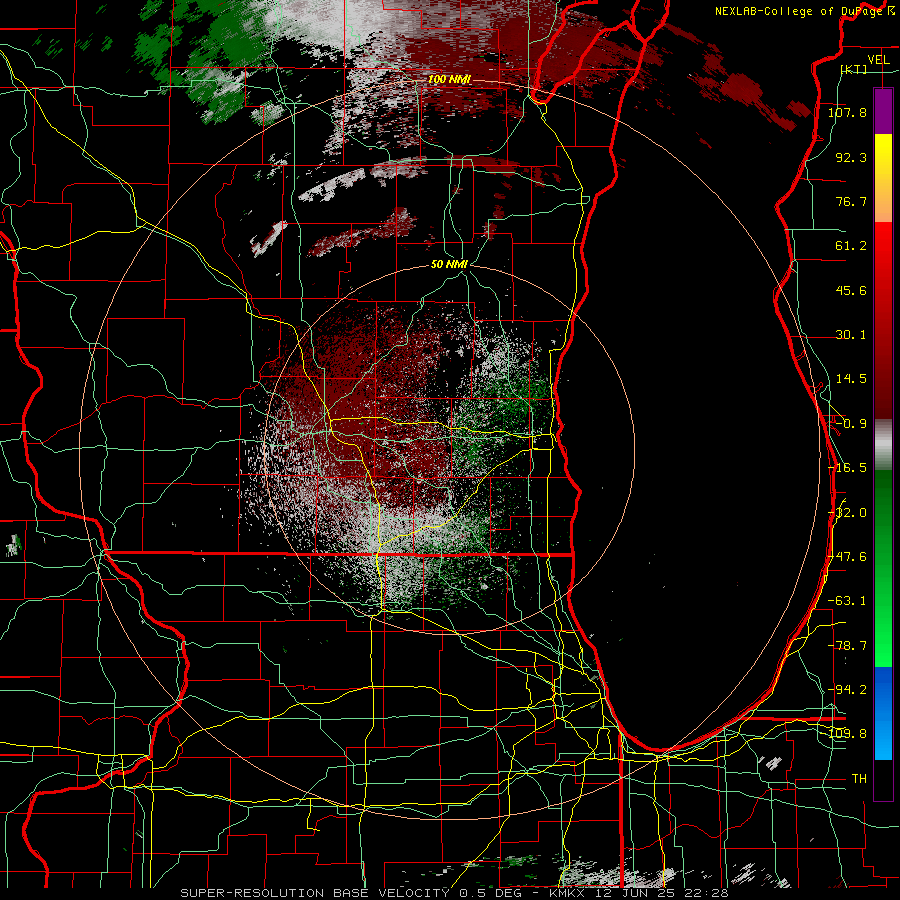Click the black TH segment of color bar
Image resolution: width=900 pixels, height=900 pixels.
click(883, 780)
